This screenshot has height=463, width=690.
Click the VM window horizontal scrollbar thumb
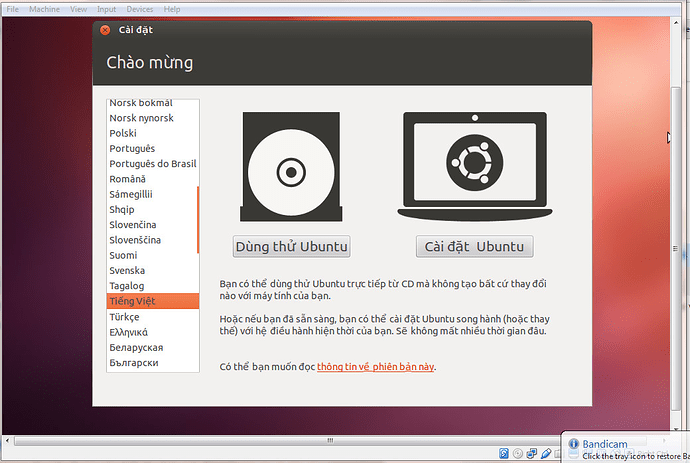coord(330,440)
